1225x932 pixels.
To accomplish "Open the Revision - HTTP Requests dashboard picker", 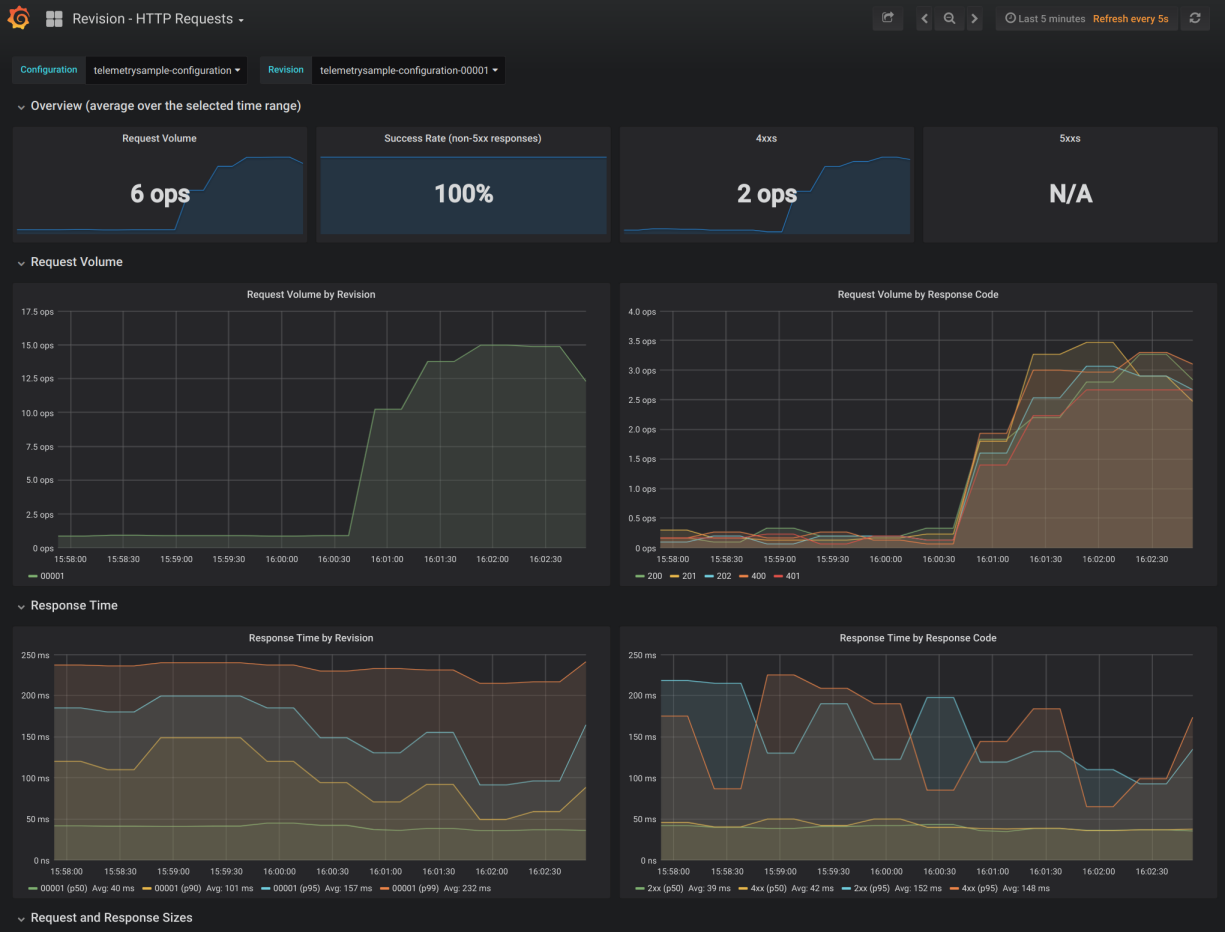I will tap(158, 19).
